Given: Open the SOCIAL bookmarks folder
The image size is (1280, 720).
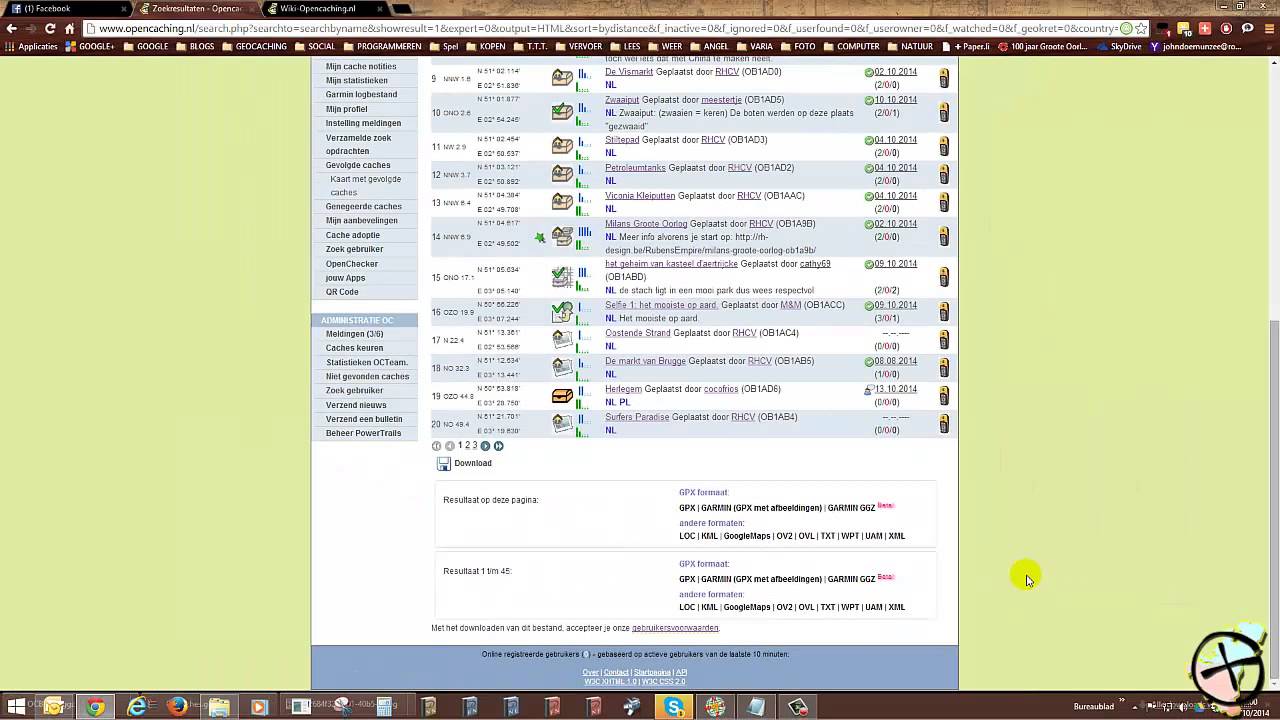Looking at the screenshot, I should (x=315, y=46).
